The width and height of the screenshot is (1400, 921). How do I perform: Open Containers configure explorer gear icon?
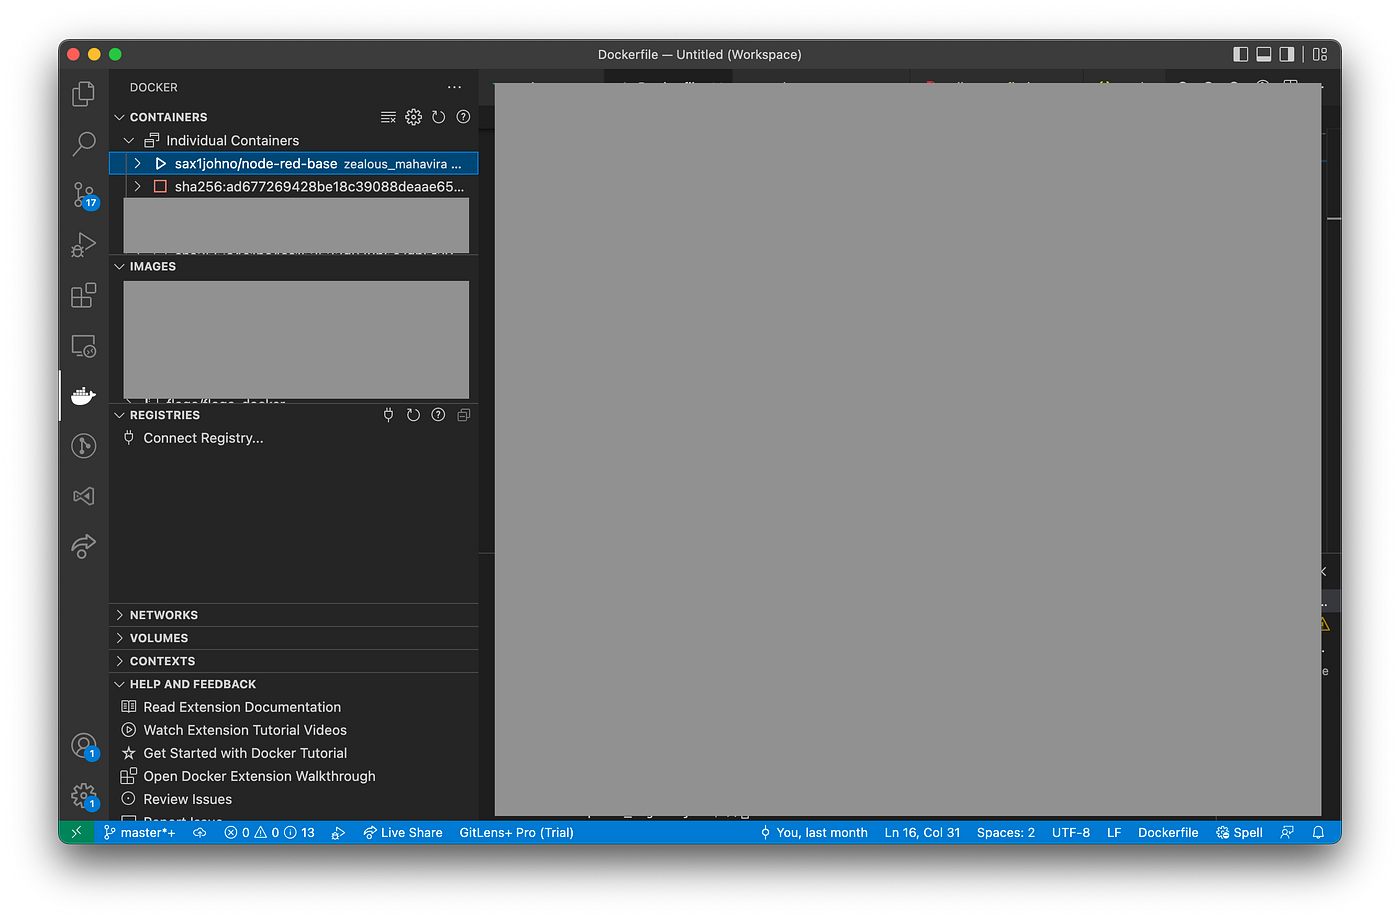[x=413, y=117]
